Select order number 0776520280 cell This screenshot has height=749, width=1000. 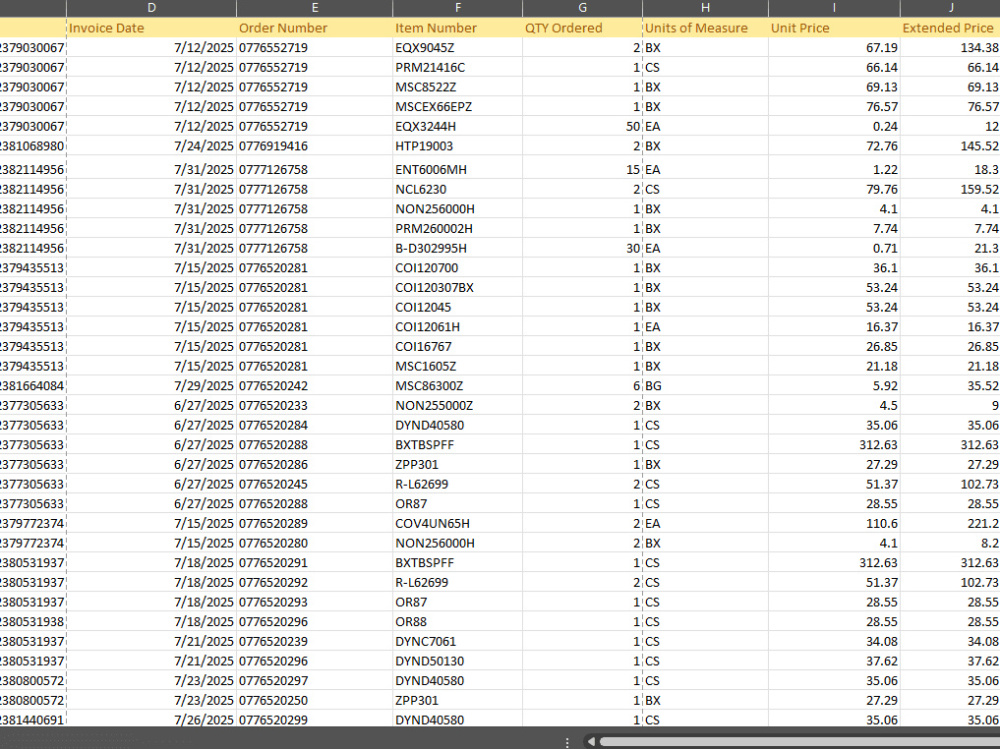pyautogui.click(x=314, y=544)
